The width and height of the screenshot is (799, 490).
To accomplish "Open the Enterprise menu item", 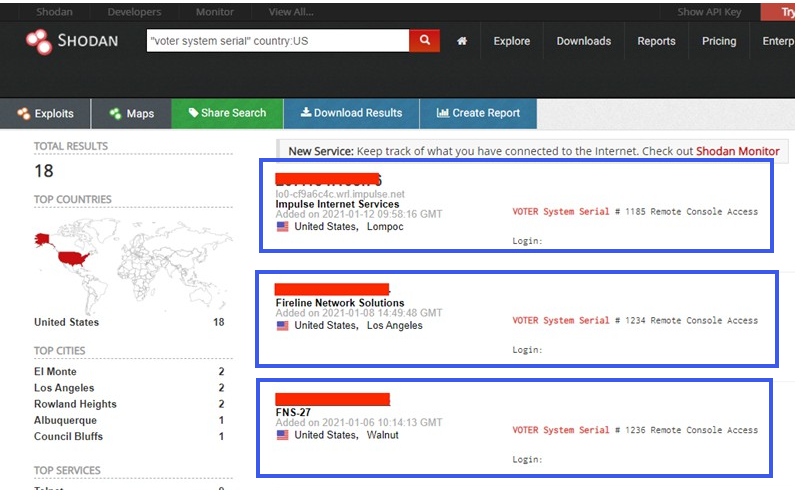I will [778, 41].
